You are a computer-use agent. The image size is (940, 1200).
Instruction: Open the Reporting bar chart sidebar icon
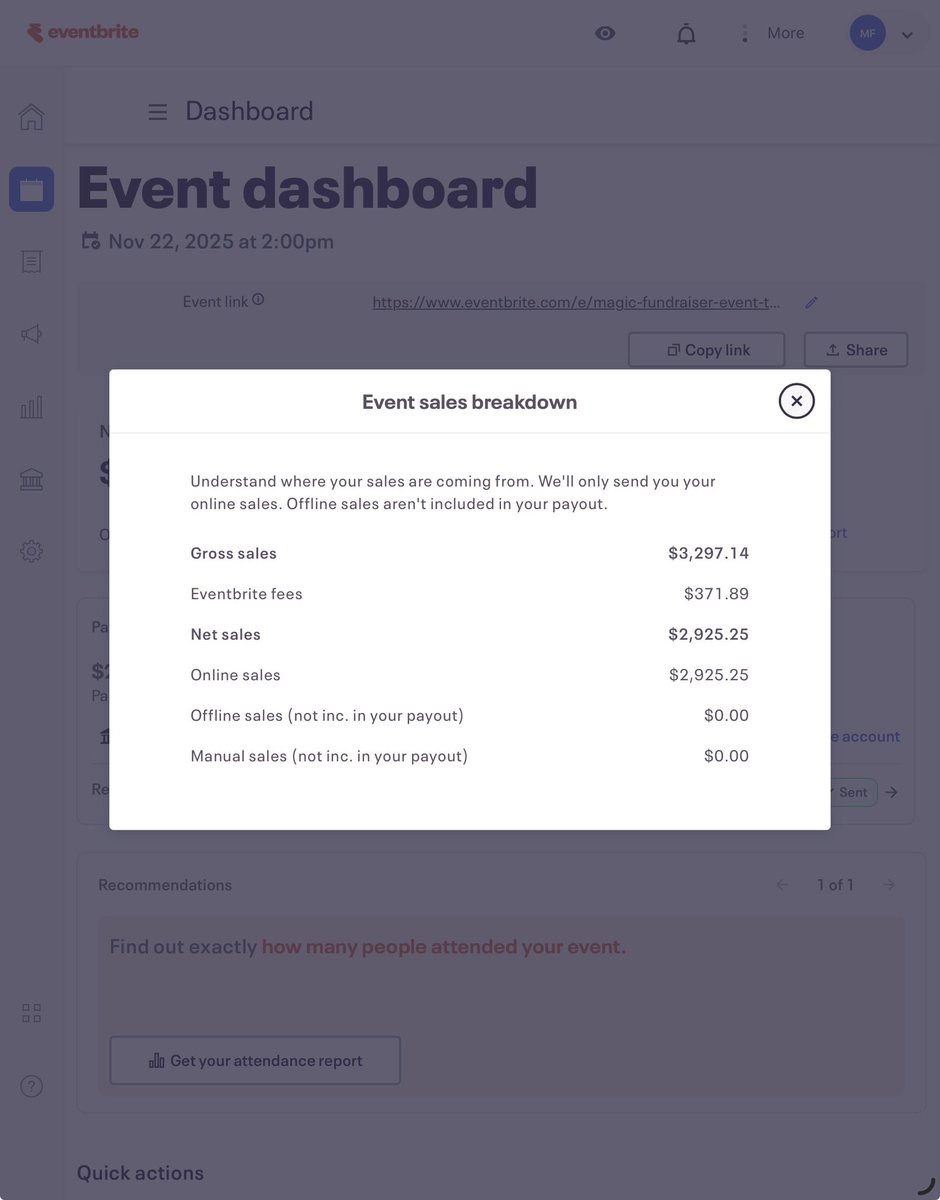click(32, 407)
